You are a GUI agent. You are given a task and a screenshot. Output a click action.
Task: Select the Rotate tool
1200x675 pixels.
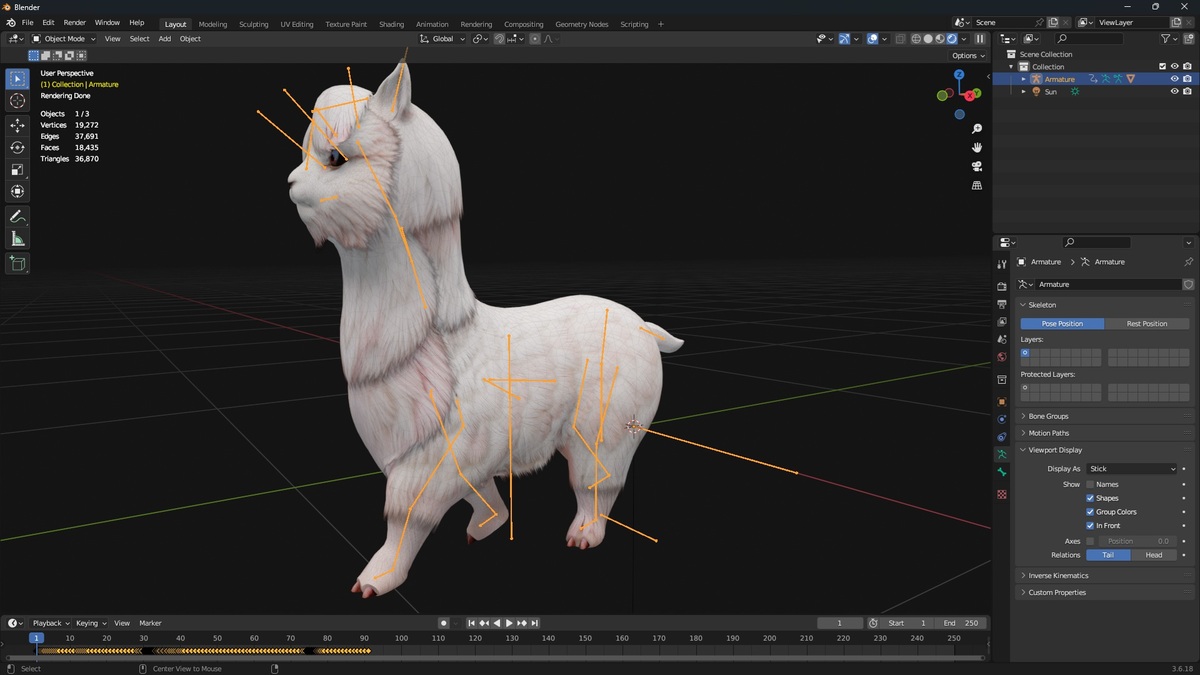pyautogui.click(x=17, y=147)
